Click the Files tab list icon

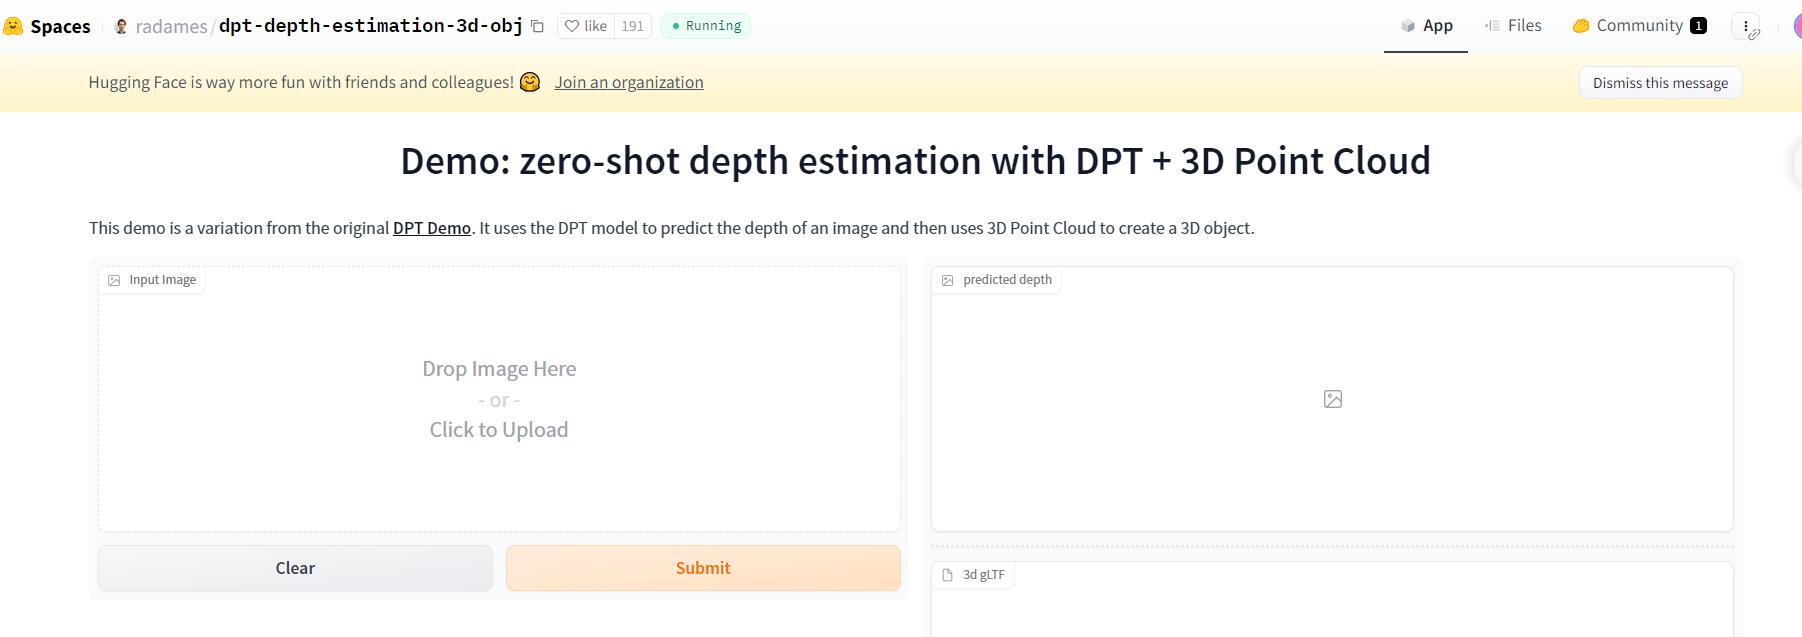(x=1493, y=26)
